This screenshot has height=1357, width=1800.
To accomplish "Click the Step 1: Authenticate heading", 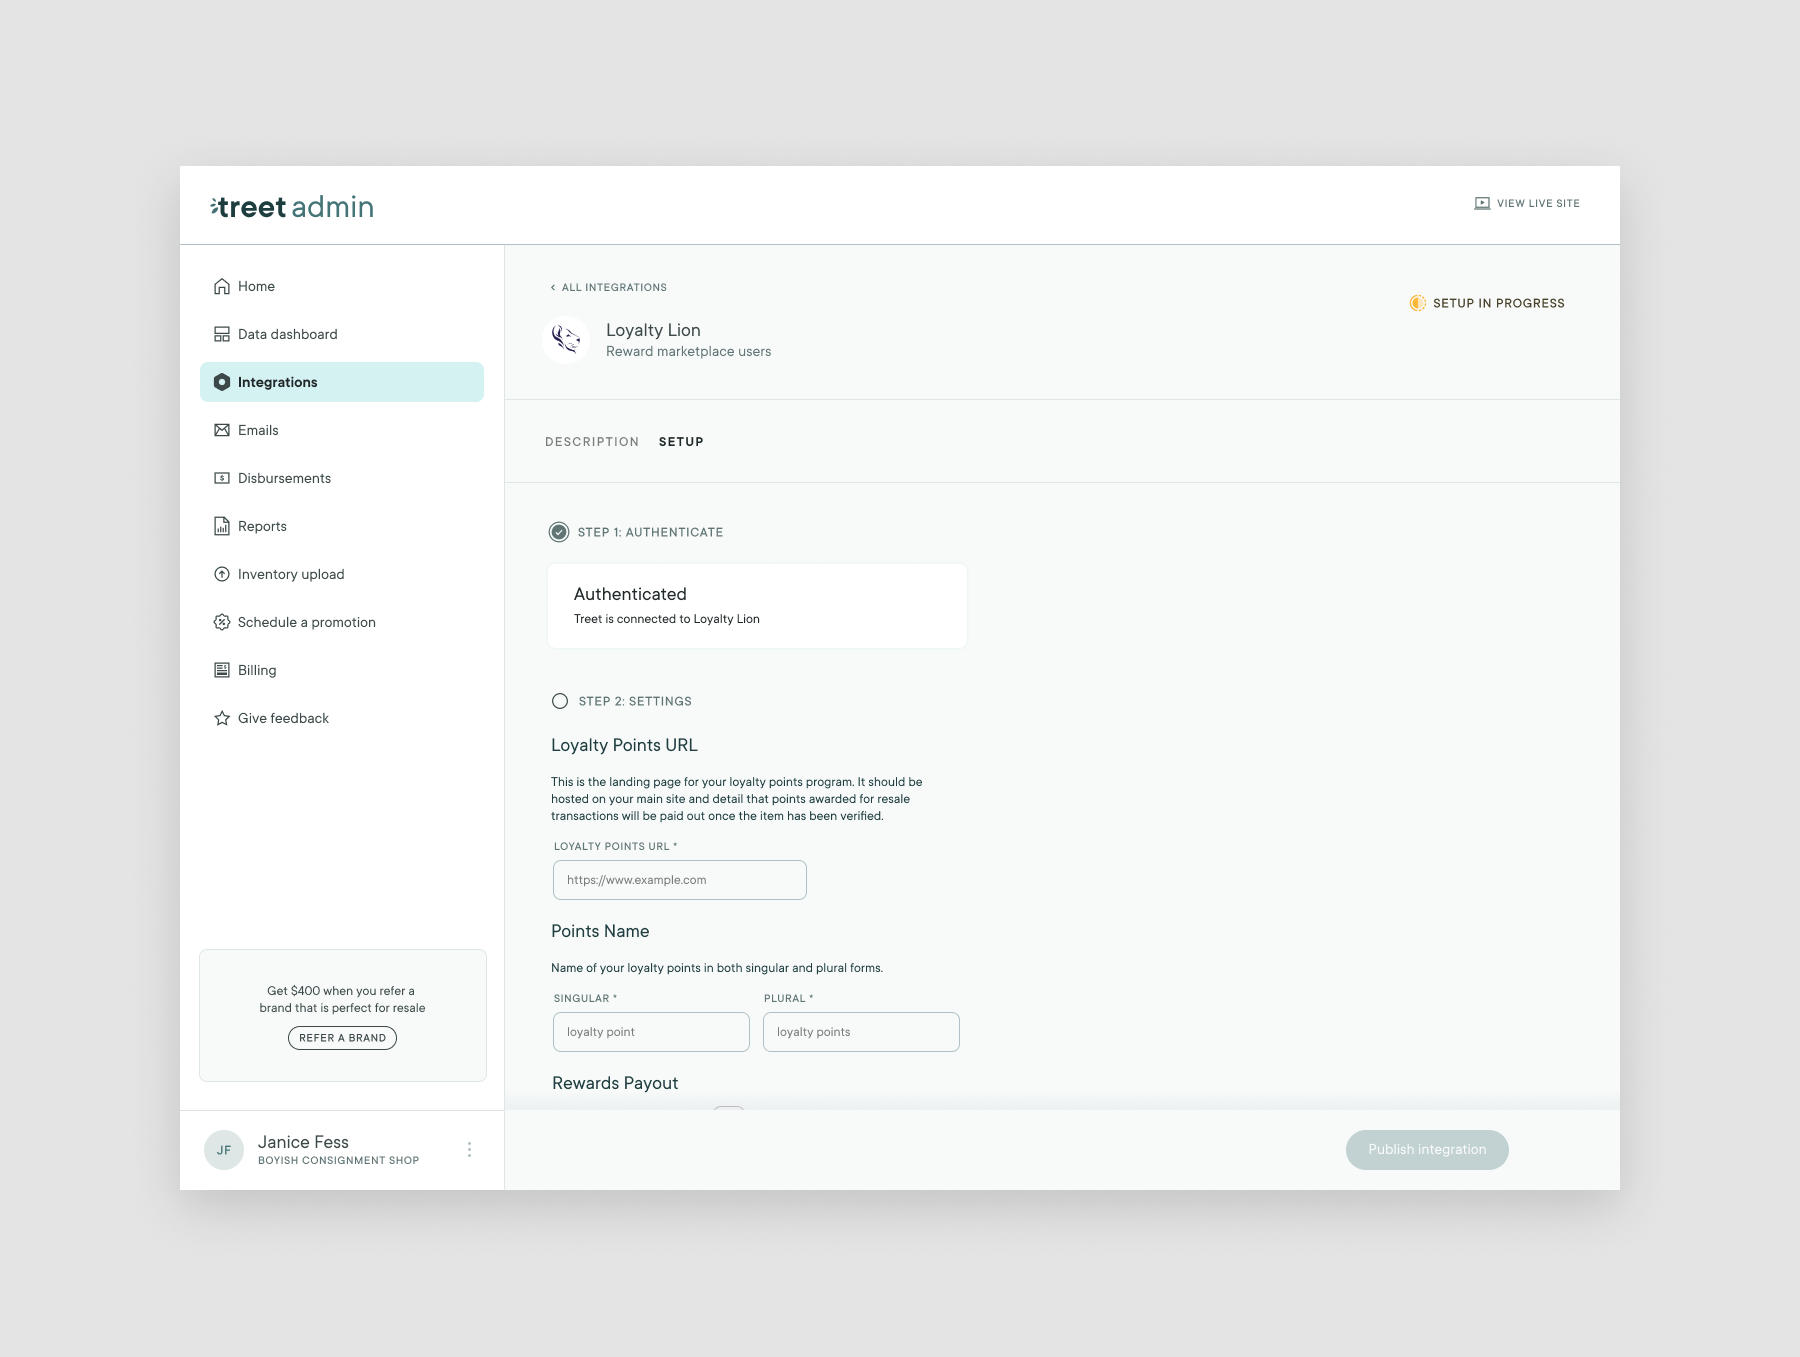I will pos(650,532).
